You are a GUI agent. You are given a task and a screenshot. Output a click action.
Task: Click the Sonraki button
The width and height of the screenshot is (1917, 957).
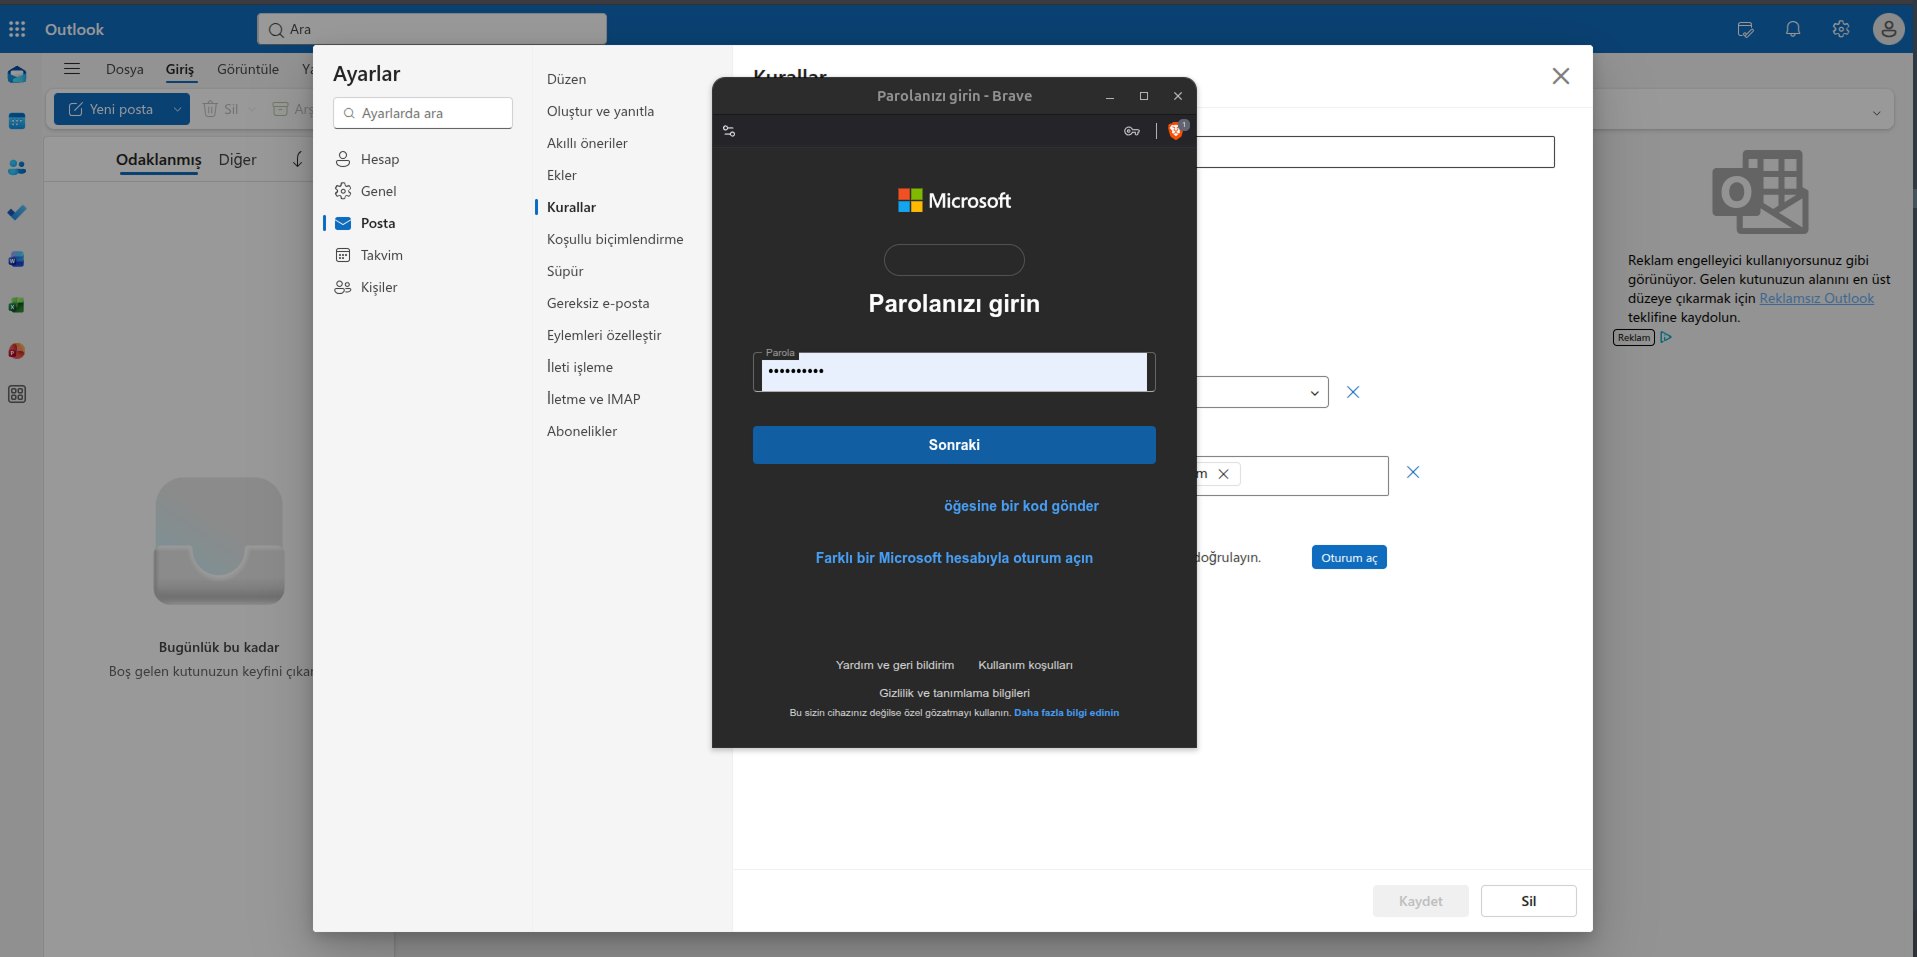[954, 445]
